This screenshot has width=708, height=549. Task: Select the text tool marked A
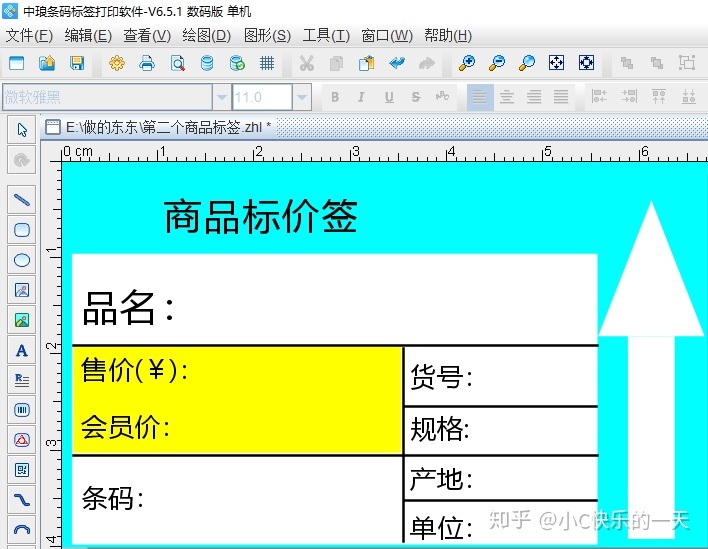tap(22, 350)
